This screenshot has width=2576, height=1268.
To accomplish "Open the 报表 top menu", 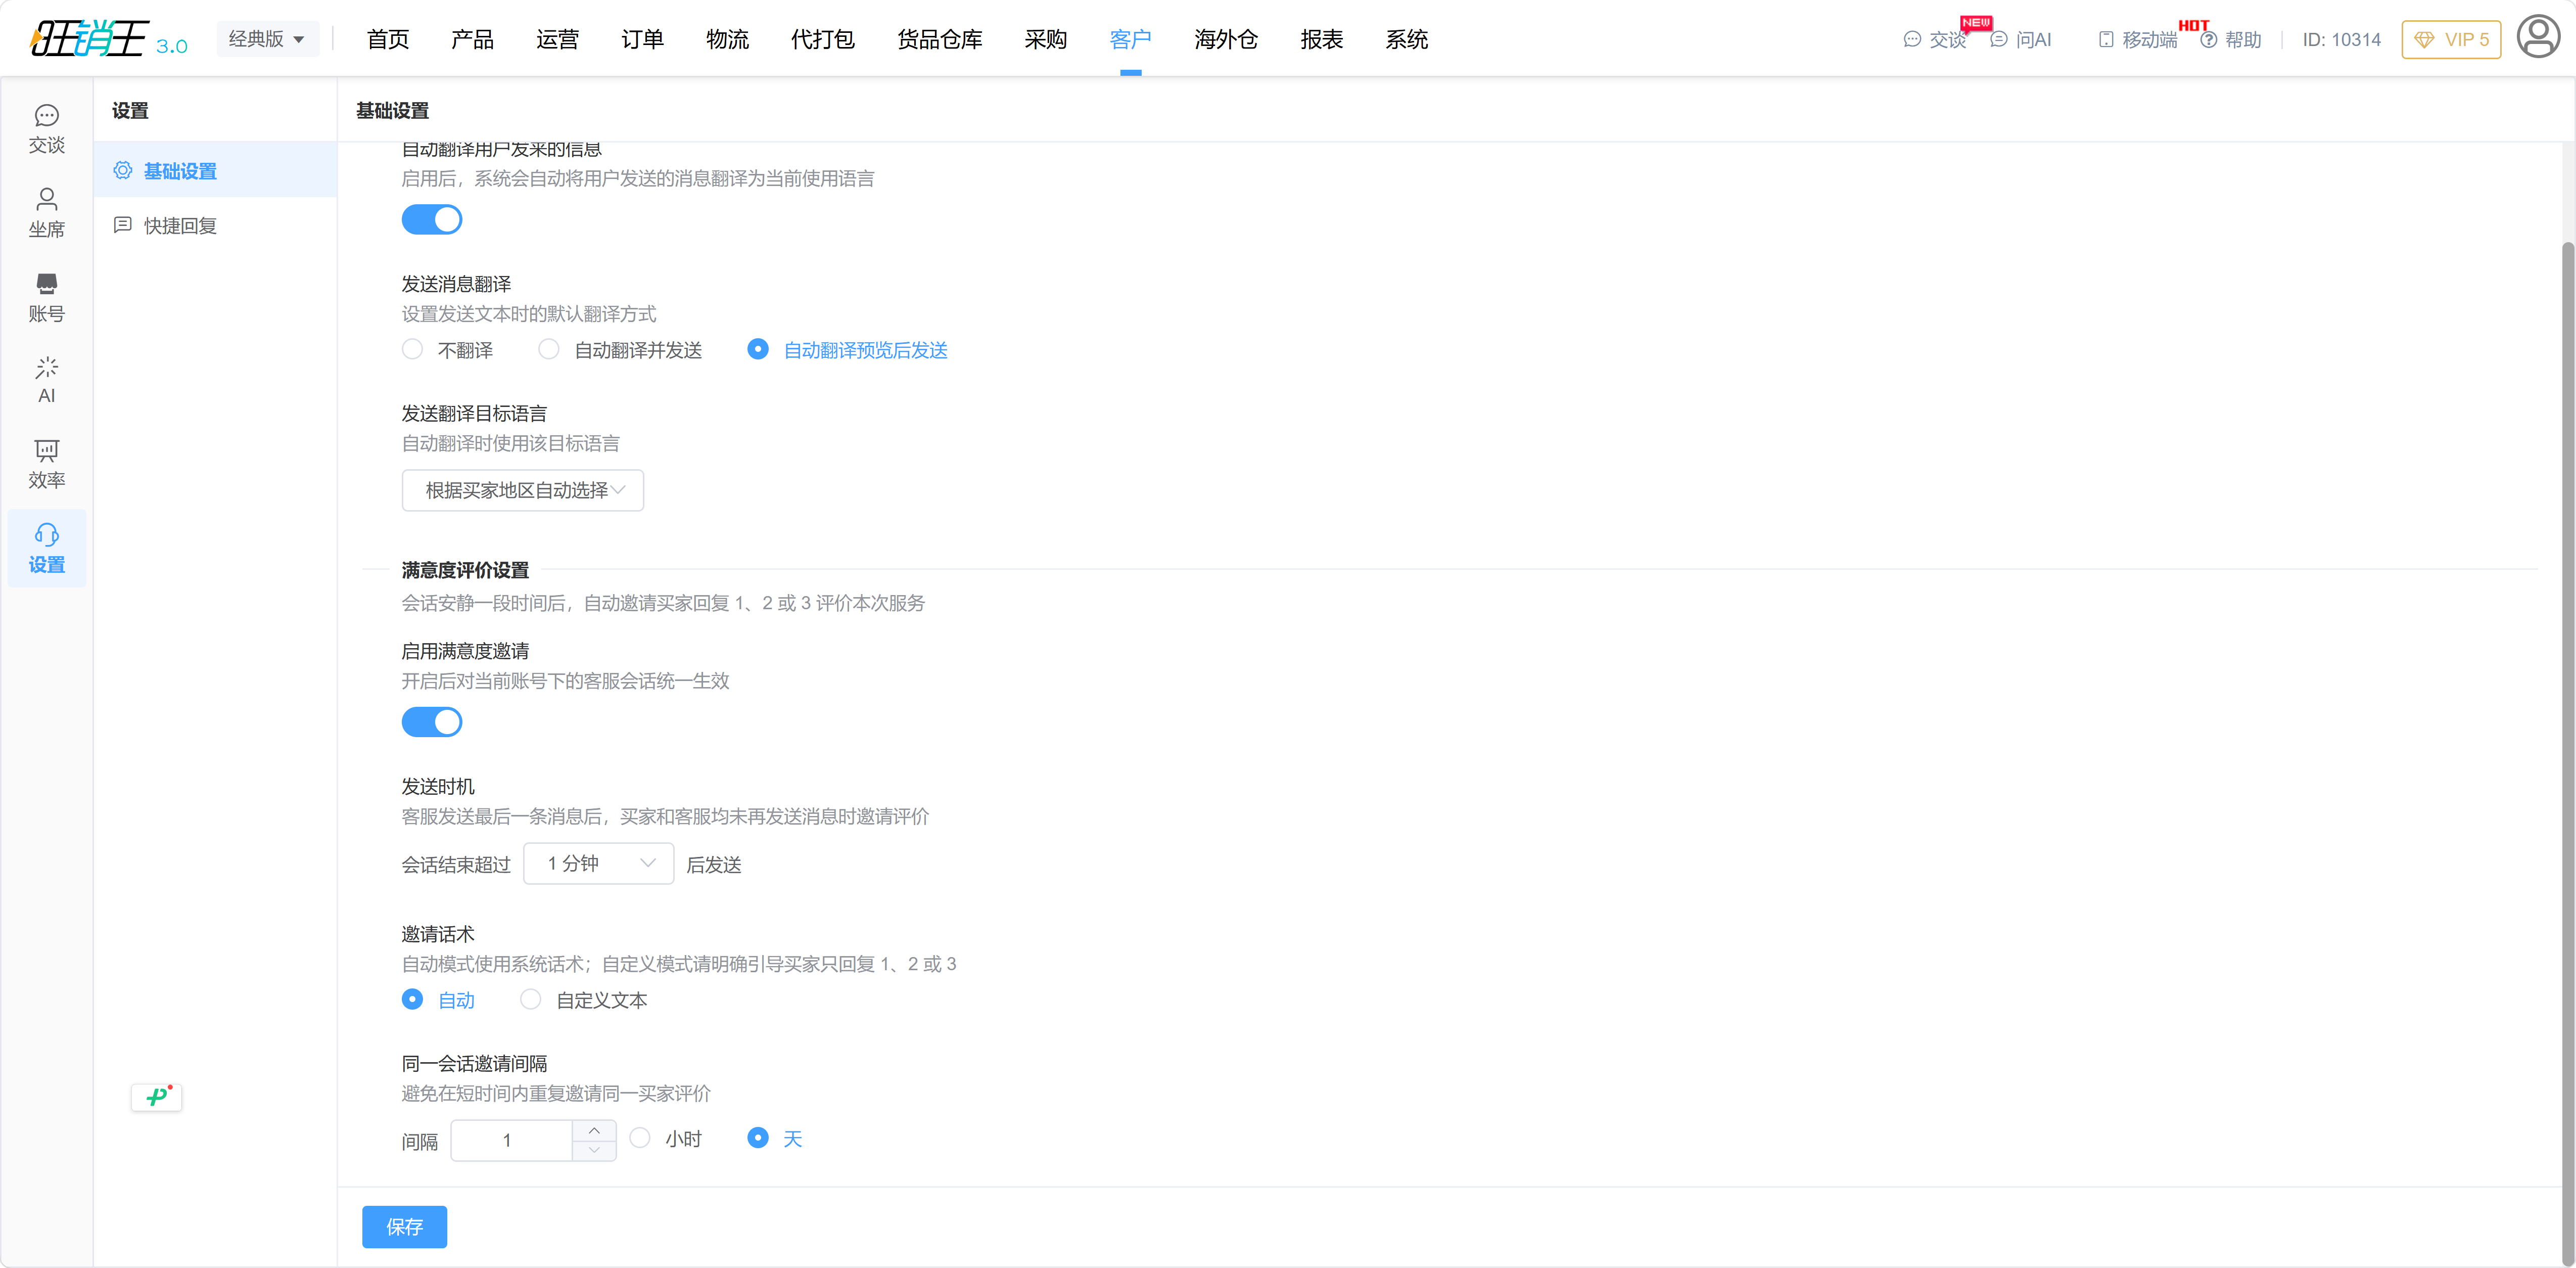I will point(1321,39).
